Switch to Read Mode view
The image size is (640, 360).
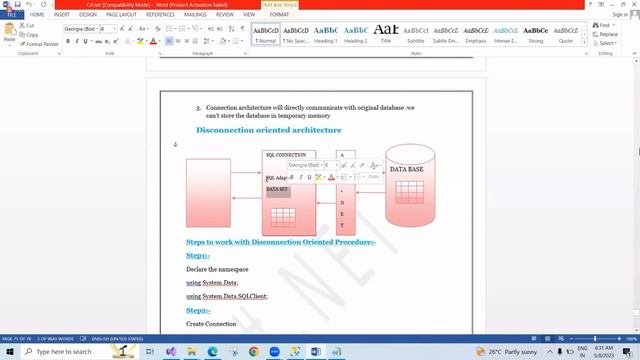pyautogui.click(x=534, y=339)
